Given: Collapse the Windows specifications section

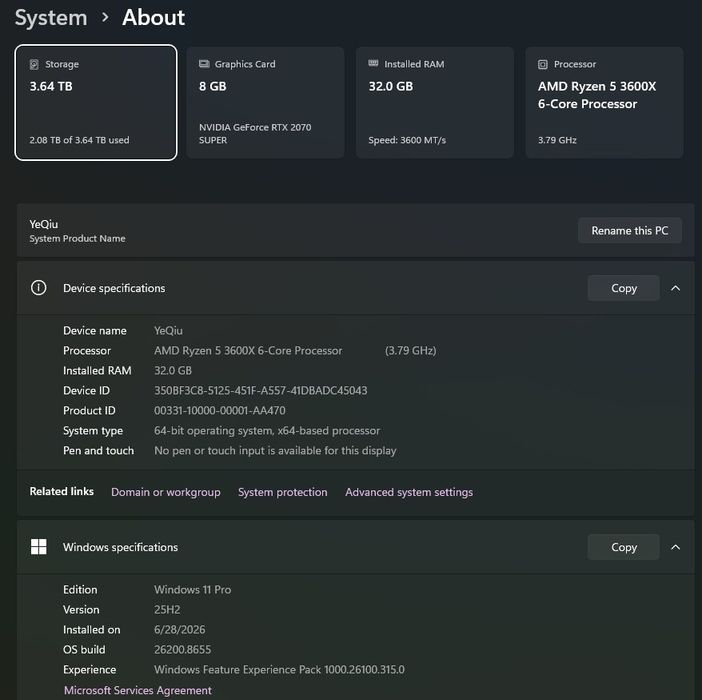Looking at the screenshot, I should (676, 547).
